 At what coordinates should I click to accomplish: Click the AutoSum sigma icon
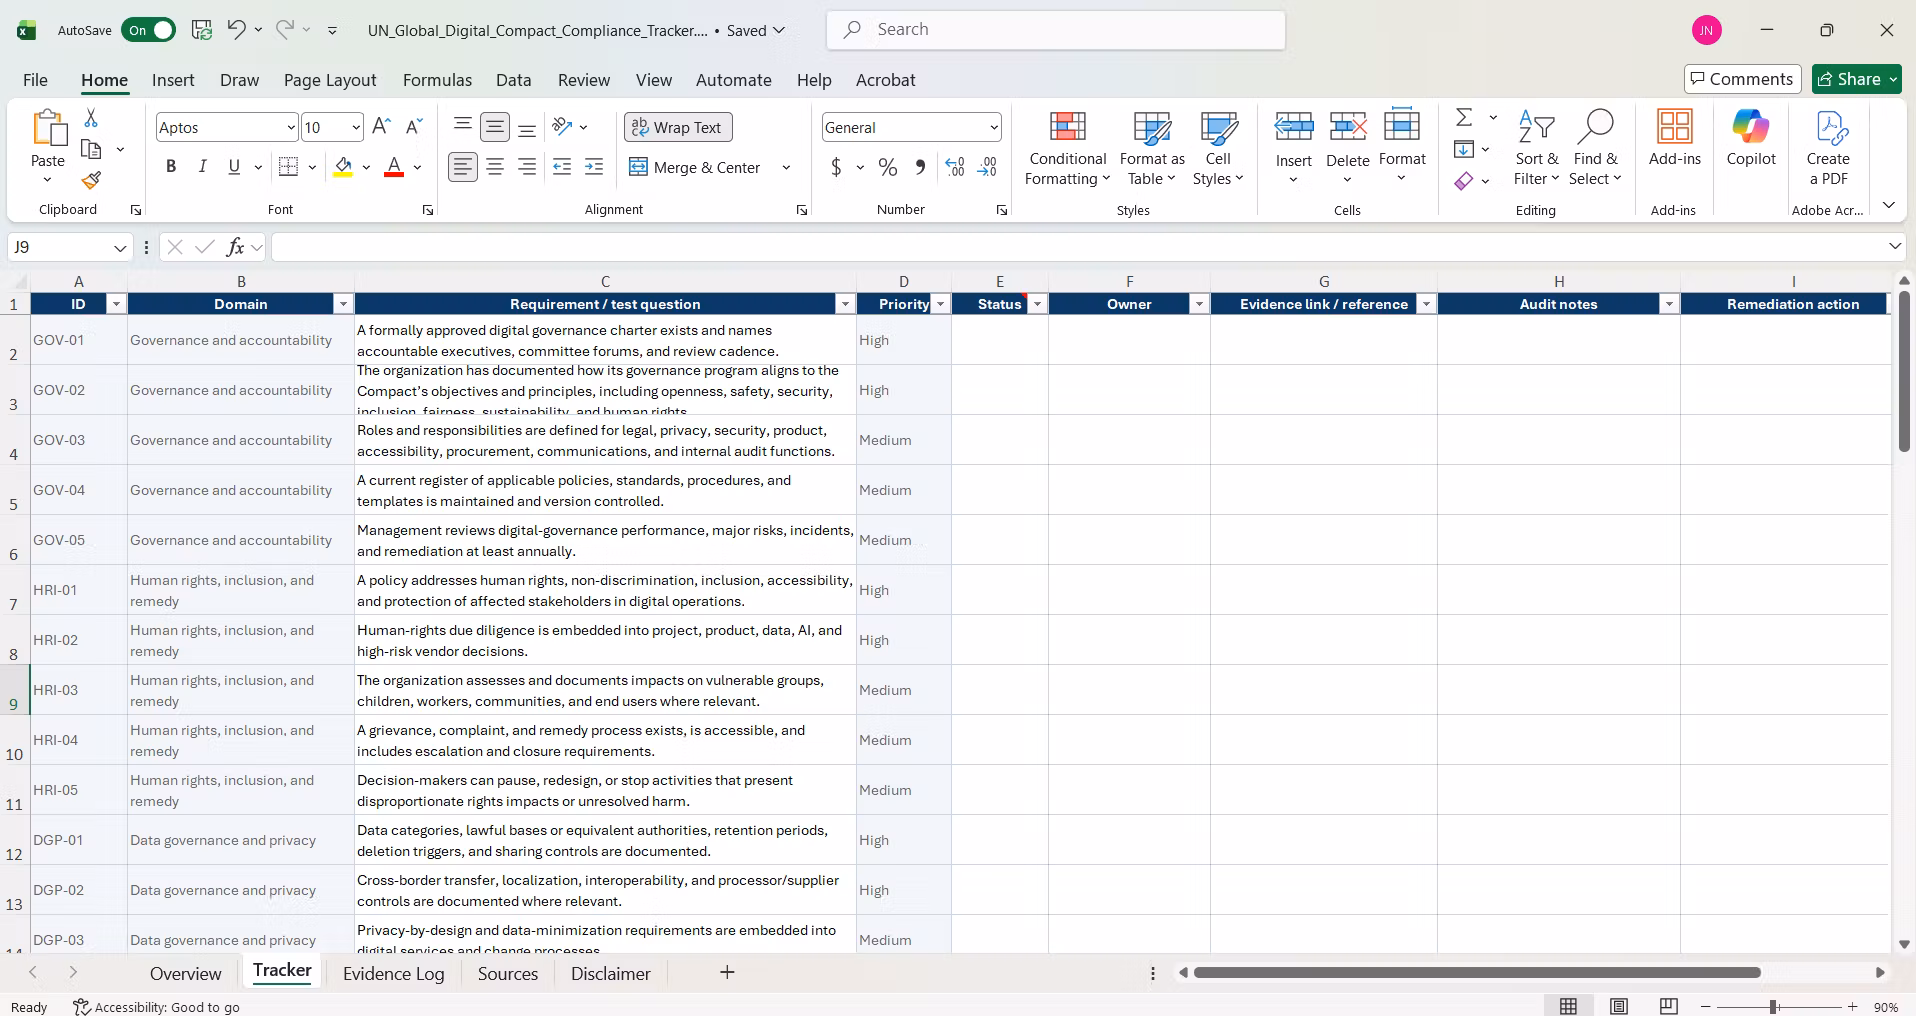[x=1464, y=118]
